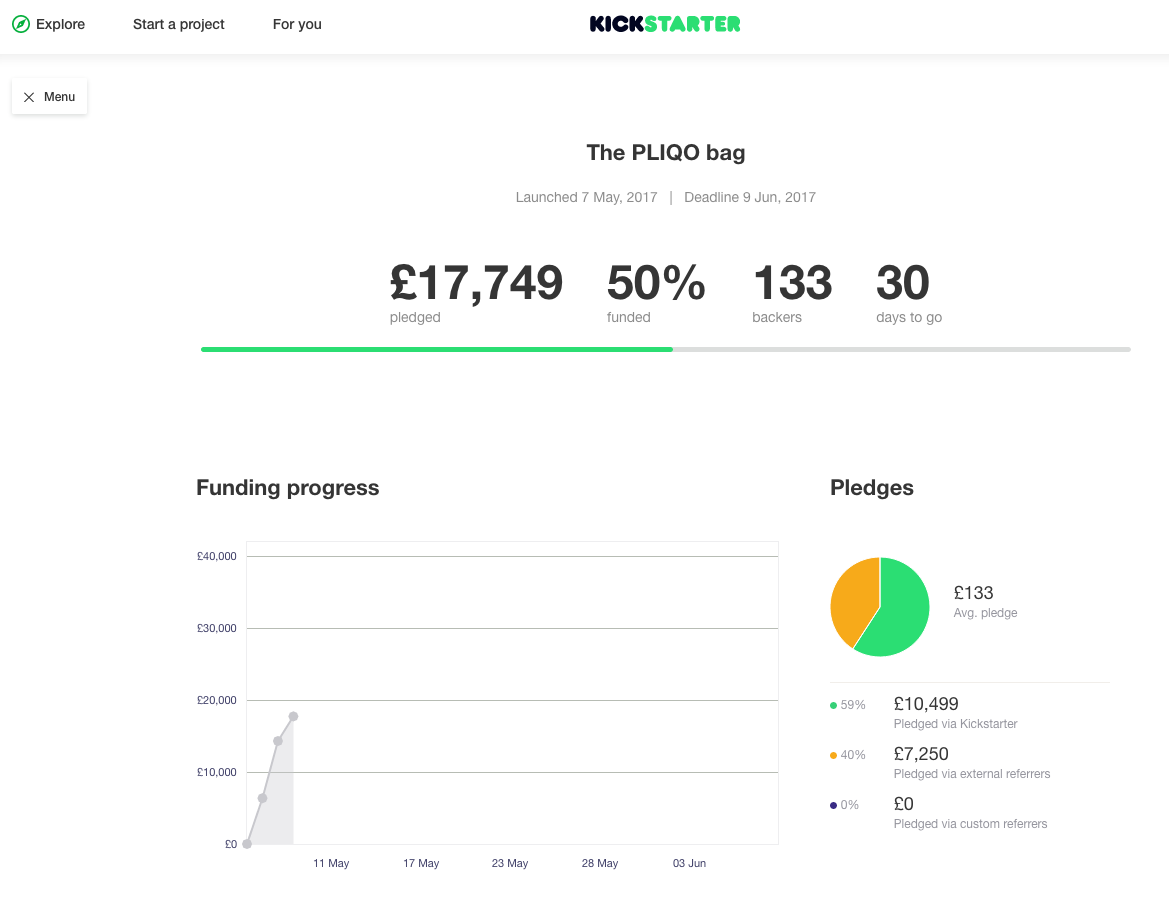Open Start a project
This screenshot has width=1169, height=923.
(179, 24)
